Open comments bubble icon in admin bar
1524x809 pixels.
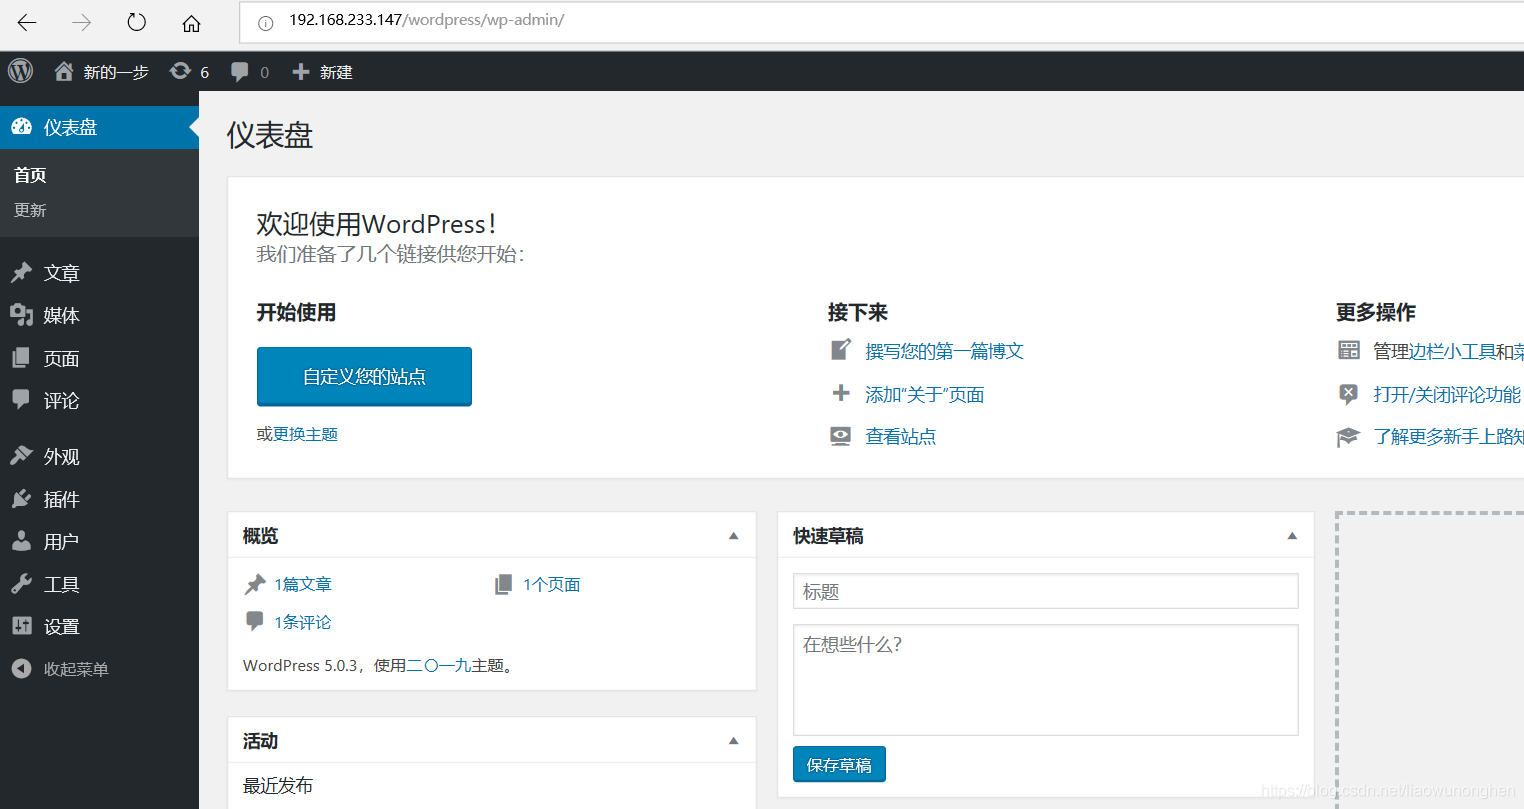tap(240, 71)
